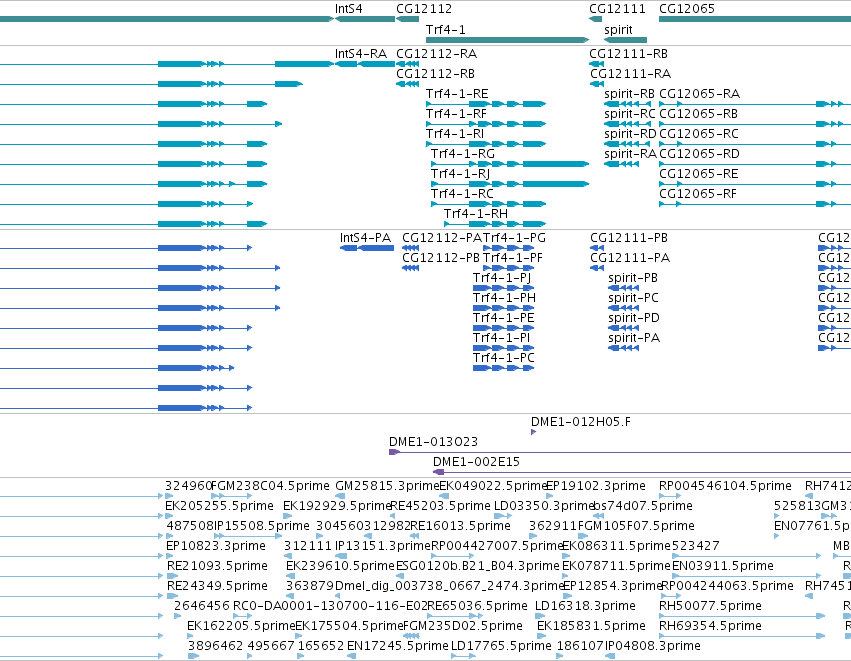Select the IntS4-RA transcript
Screen dimensions: 851x661
365,64
